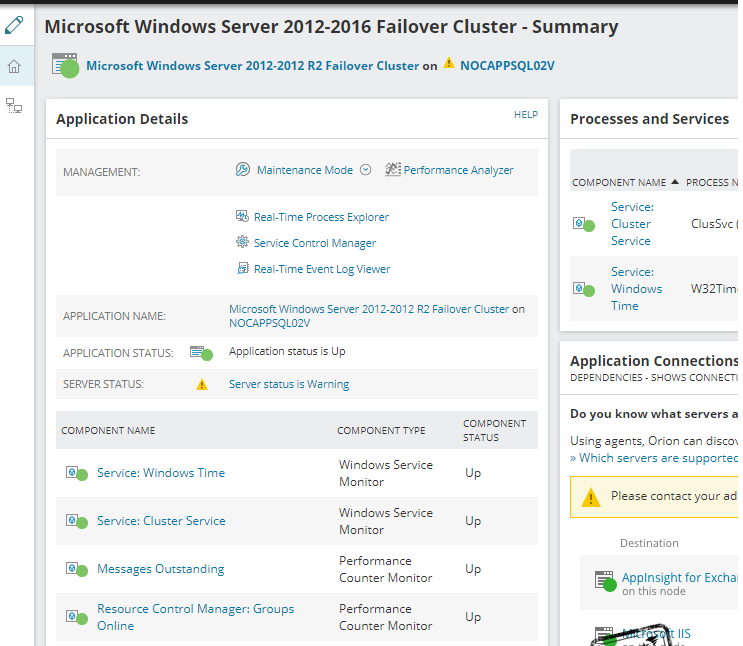
Task: Click warning icon in contact admin notice
Action: (x=590, y=498)
